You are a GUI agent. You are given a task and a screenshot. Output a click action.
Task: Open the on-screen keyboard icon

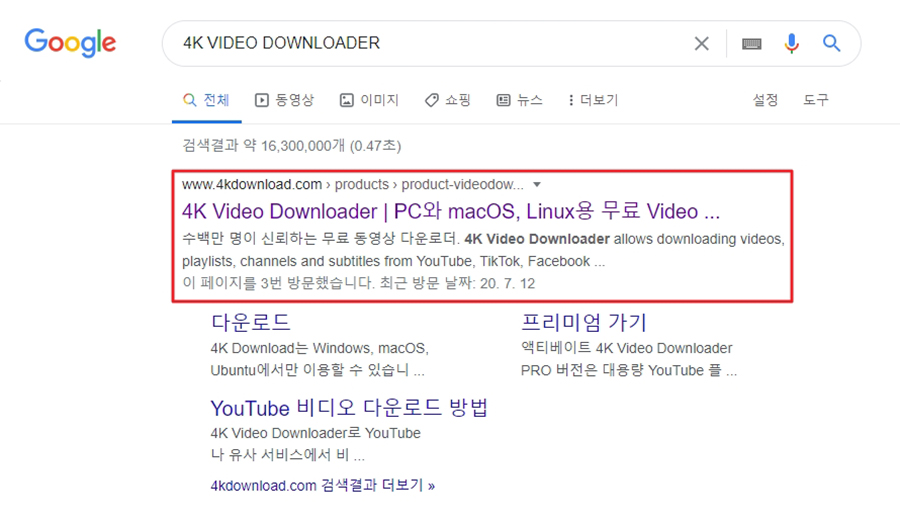[x=751, y=44]
